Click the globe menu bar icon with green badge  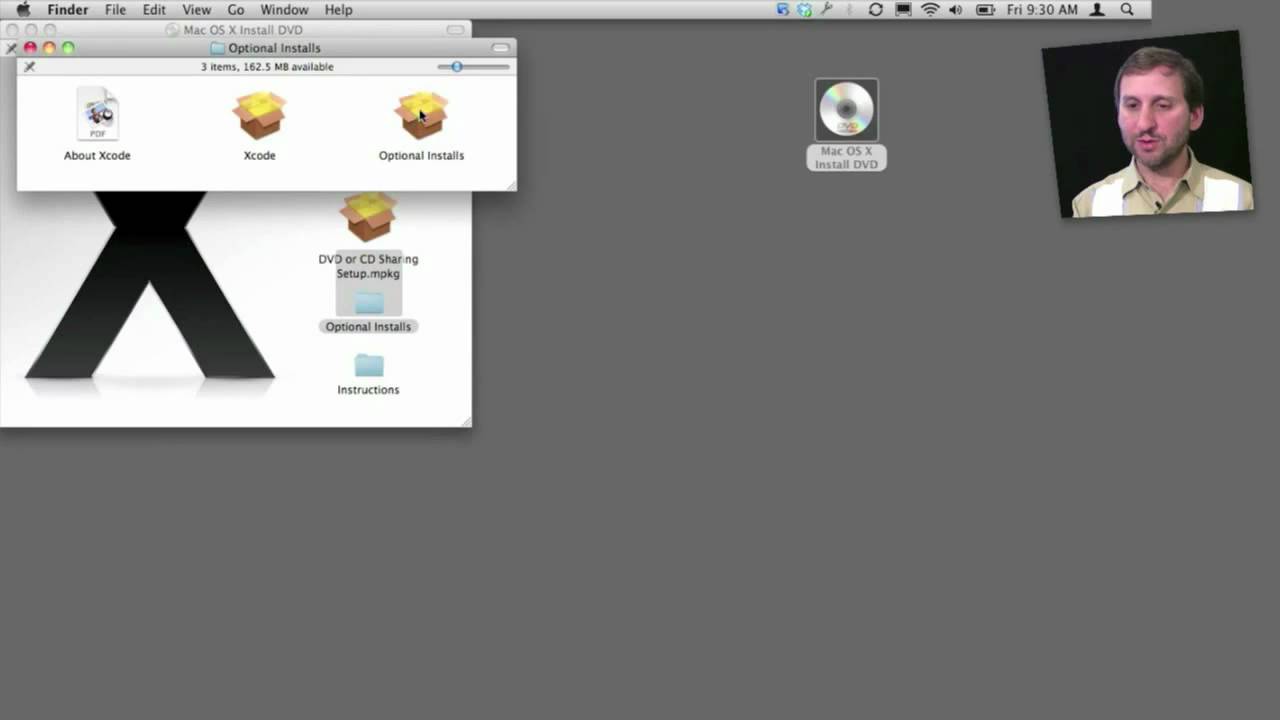tap(804, 10)
